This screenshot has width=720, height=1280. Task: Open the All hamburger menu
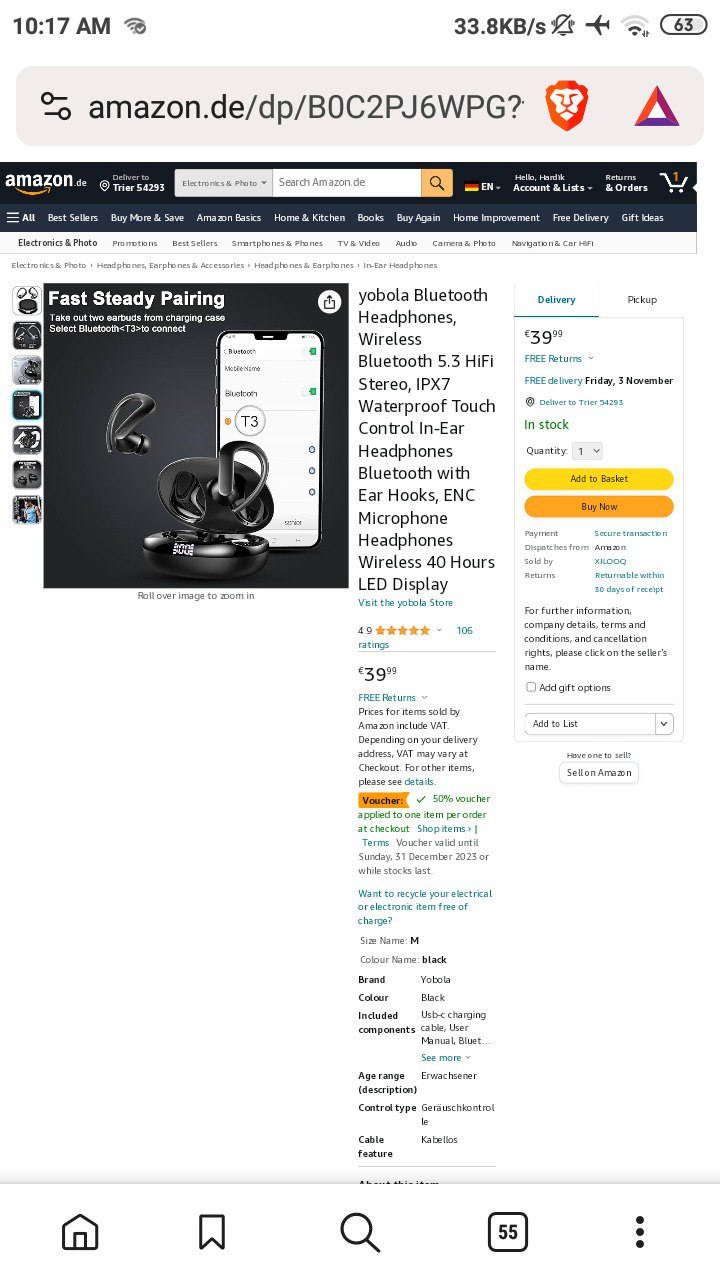21,217
